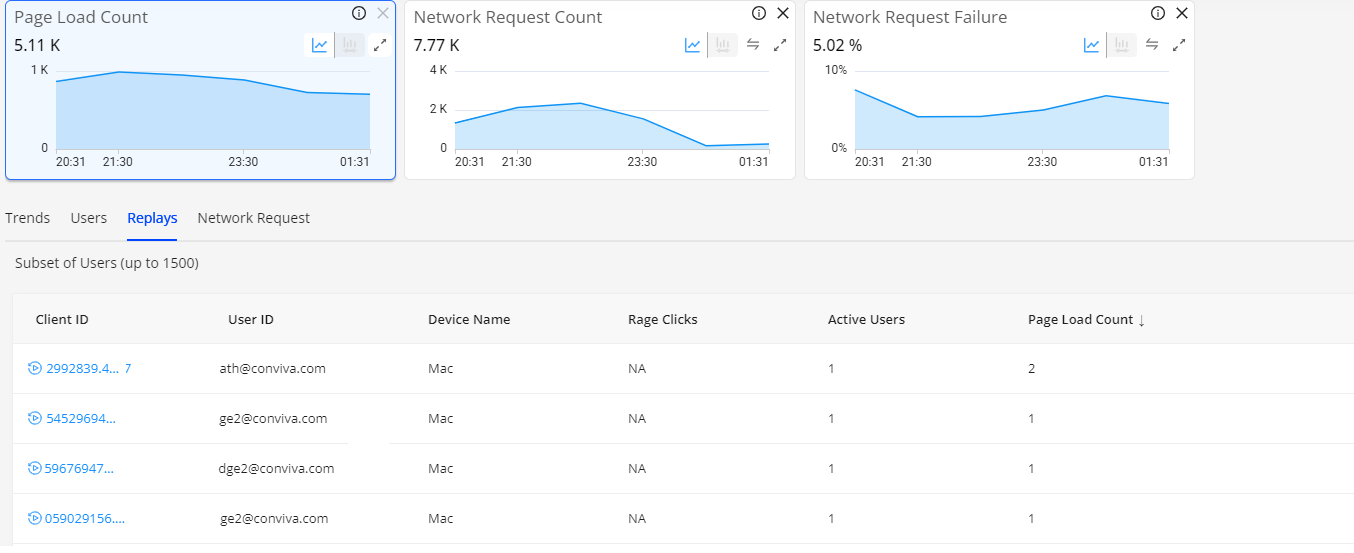This screenshot has height=553, width=1354.
Task: Play the replay icon for client 2992839.4
Action: click(x=35, y=369)
